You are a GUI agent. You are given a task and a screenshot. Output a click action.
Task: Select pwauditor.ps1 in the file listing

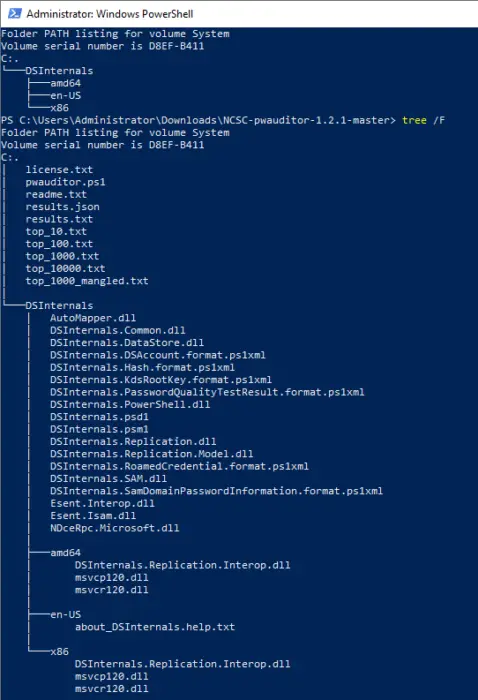coord(66,182)
